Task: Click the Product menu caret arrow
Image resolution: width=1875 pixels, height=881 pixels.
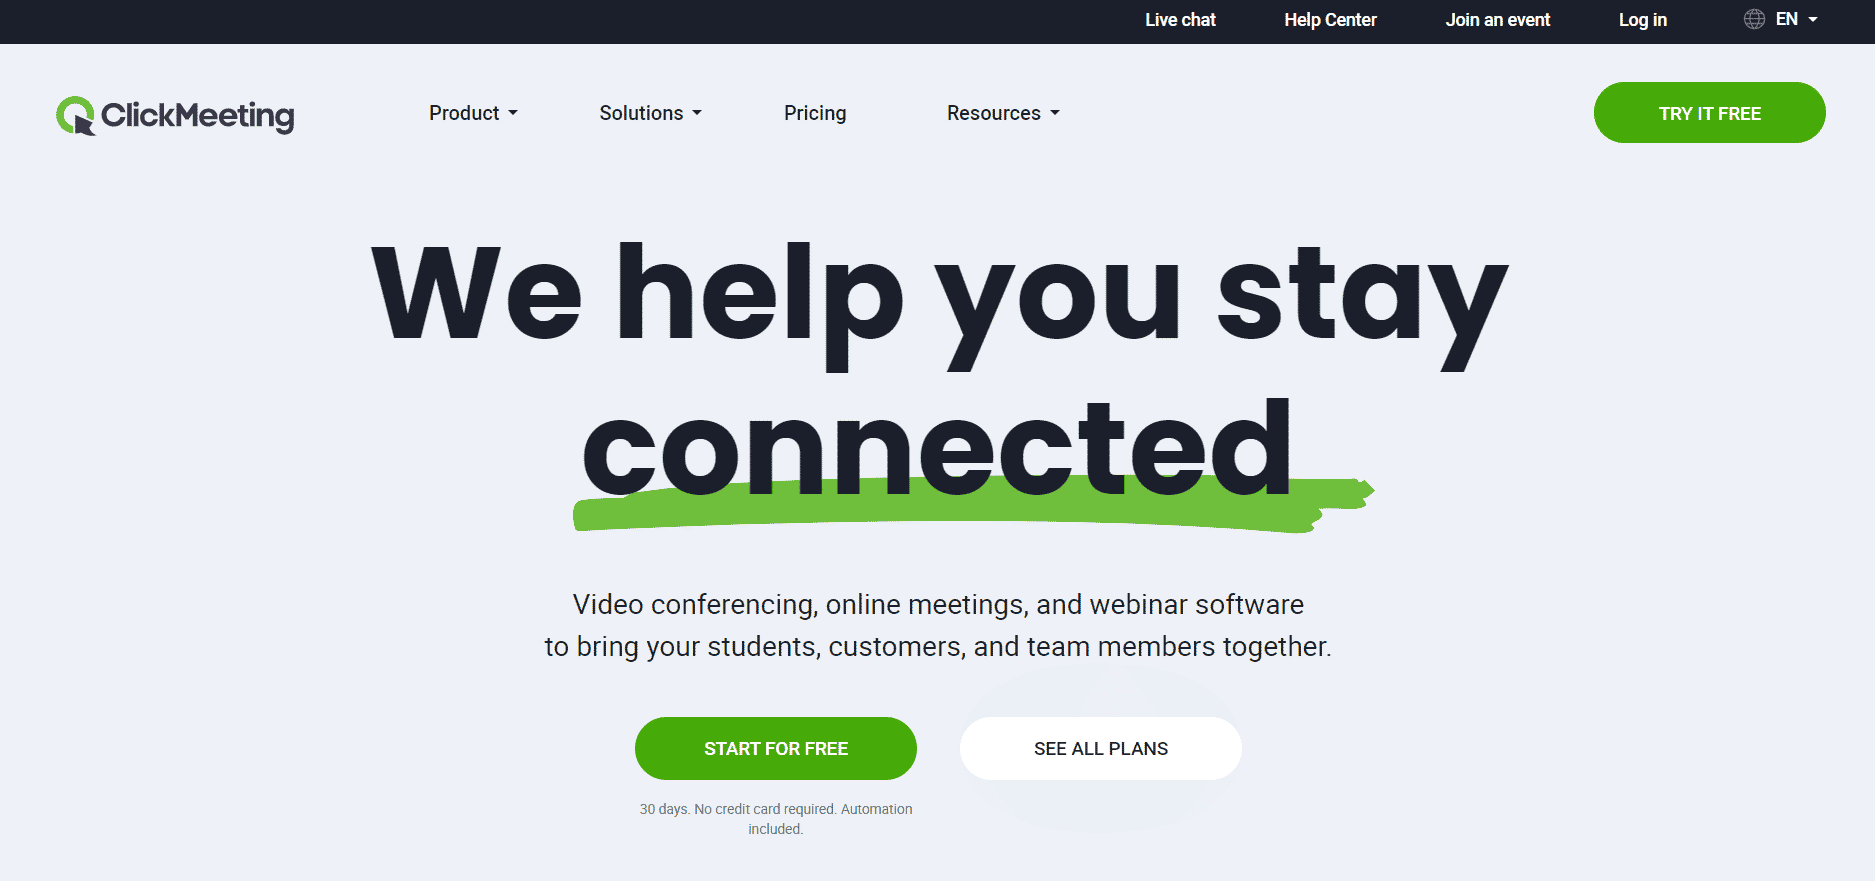Action: [x=513, y=114]
